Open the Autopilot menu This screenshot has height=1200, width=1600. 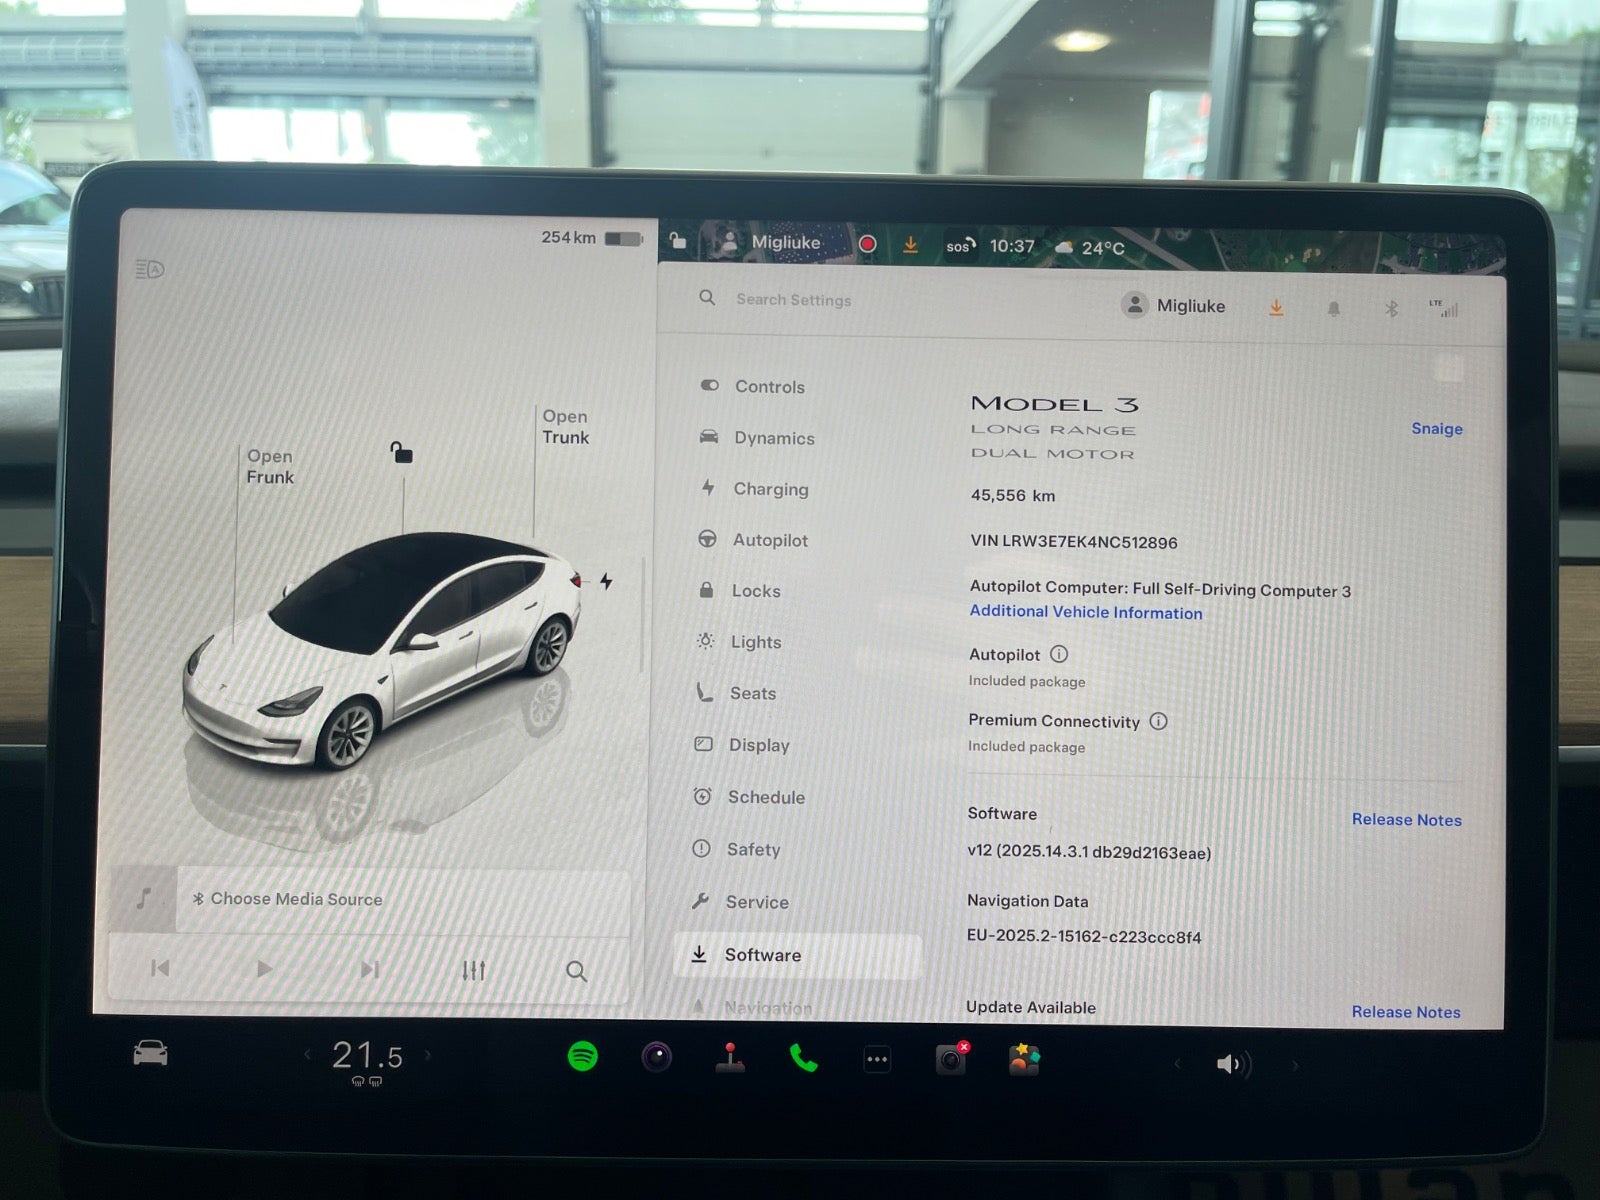[x=753, y=539]
